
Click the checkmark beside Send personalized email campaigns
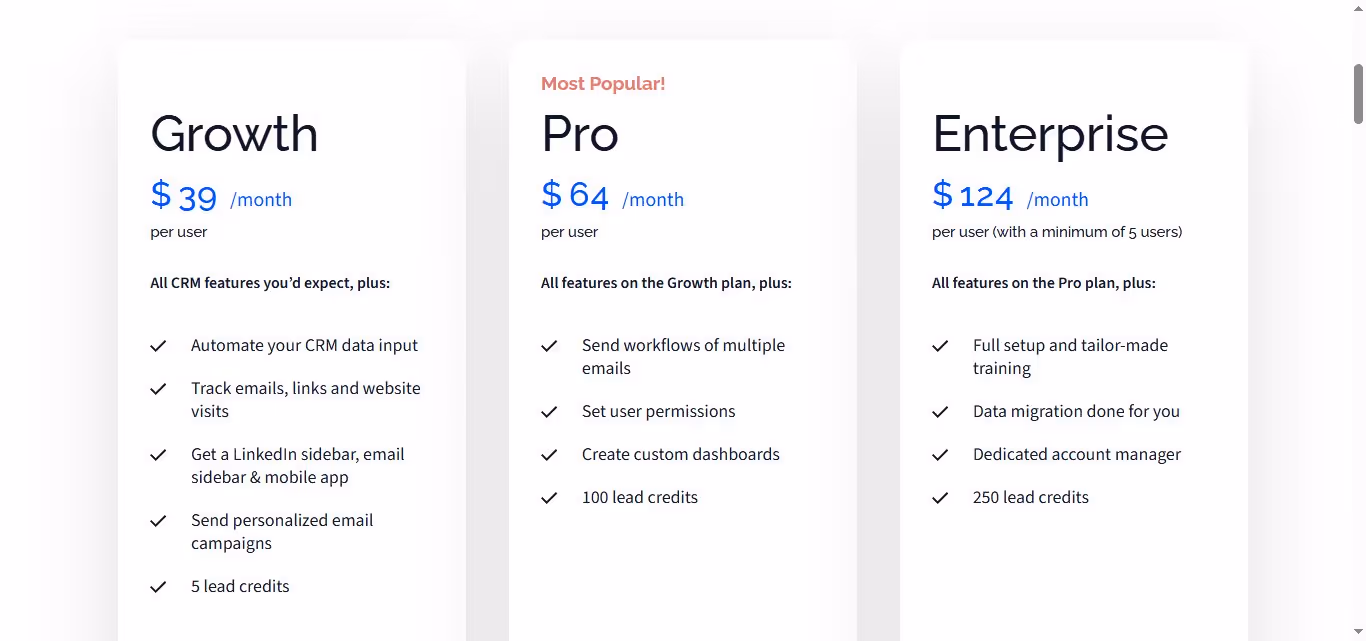(x=158, y=520)
